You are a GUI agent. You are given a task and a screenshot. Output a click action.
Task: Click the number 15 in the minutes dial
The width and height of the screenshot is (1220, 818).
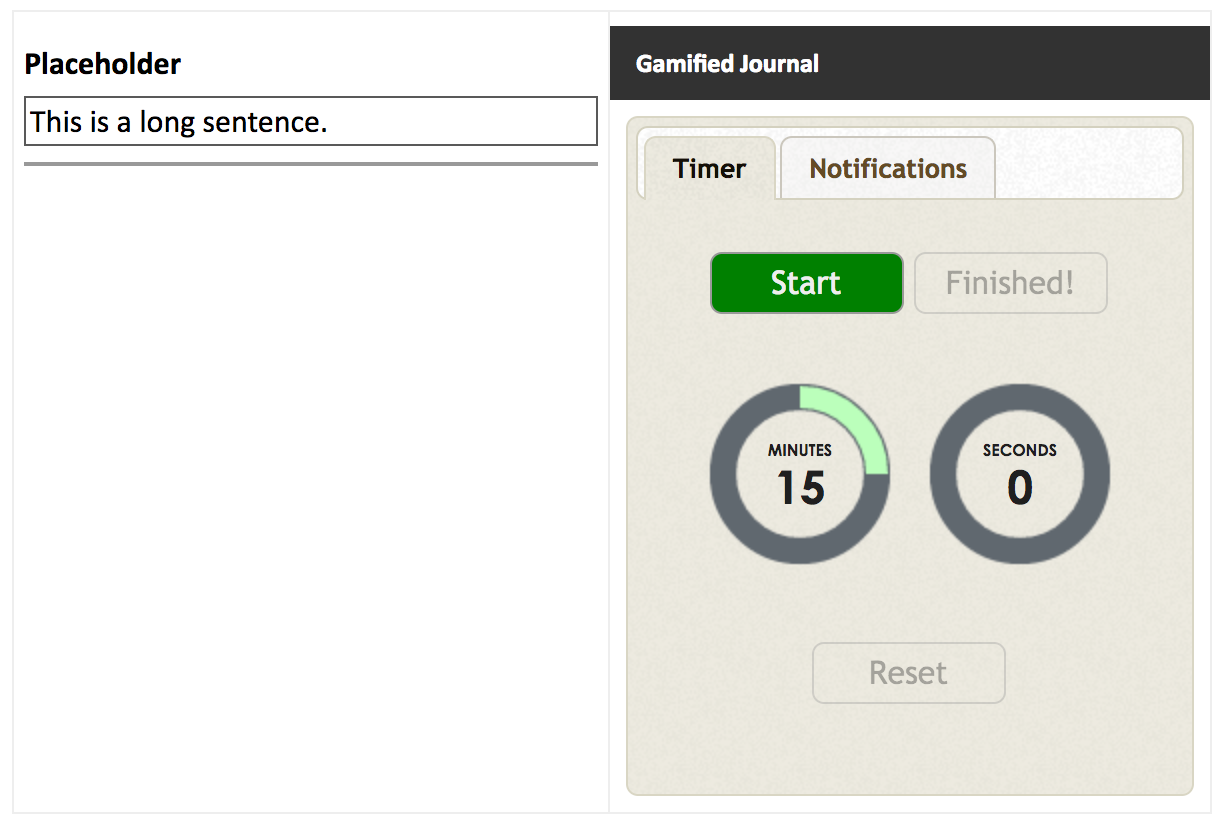click(x=800, y=489)
